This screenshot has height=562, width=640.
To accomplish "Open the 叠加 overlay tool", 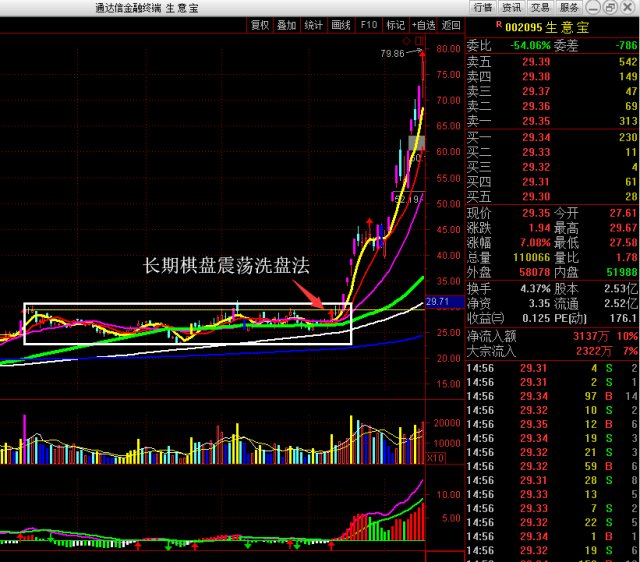I will click(287, 25).
